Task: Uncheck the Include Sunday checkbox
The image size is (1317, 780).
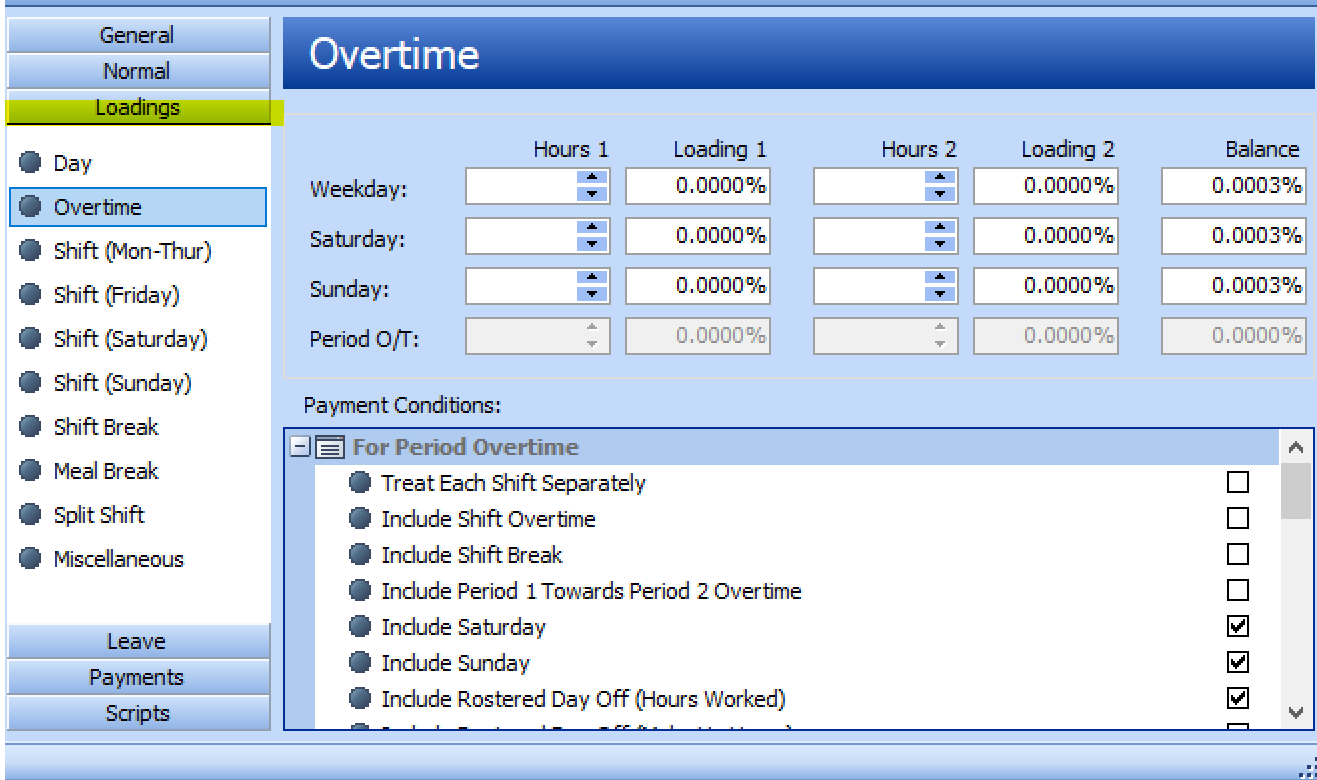Action: (x=1238, y=663)
